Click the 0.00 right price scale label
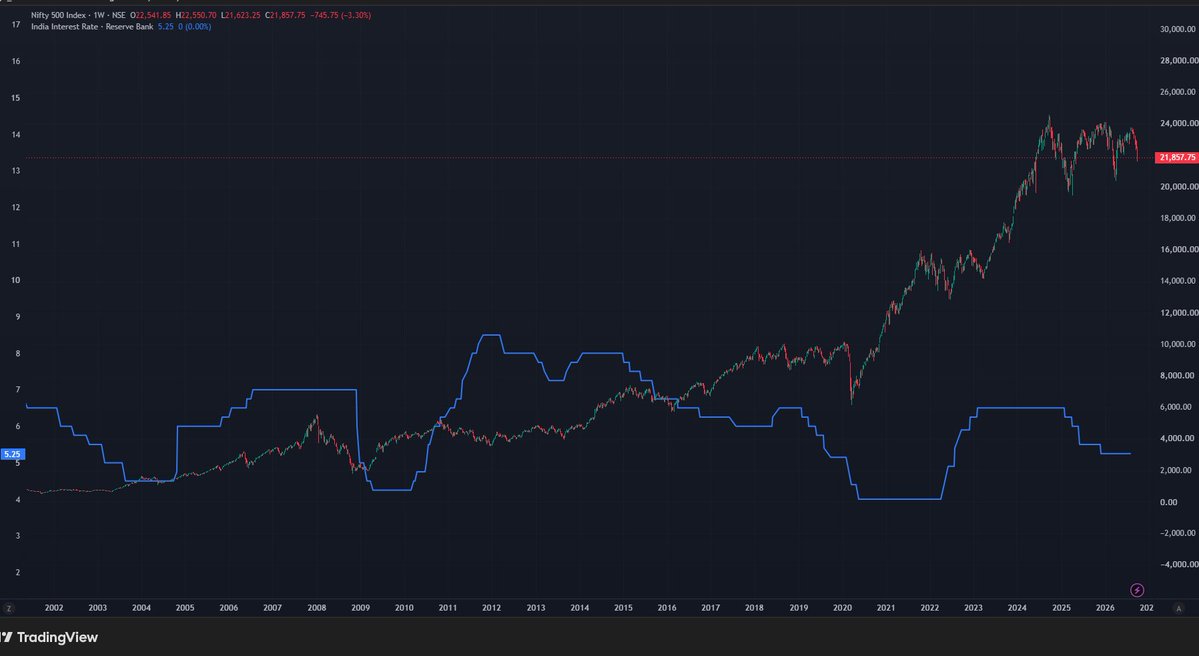 click(1168, 502)
